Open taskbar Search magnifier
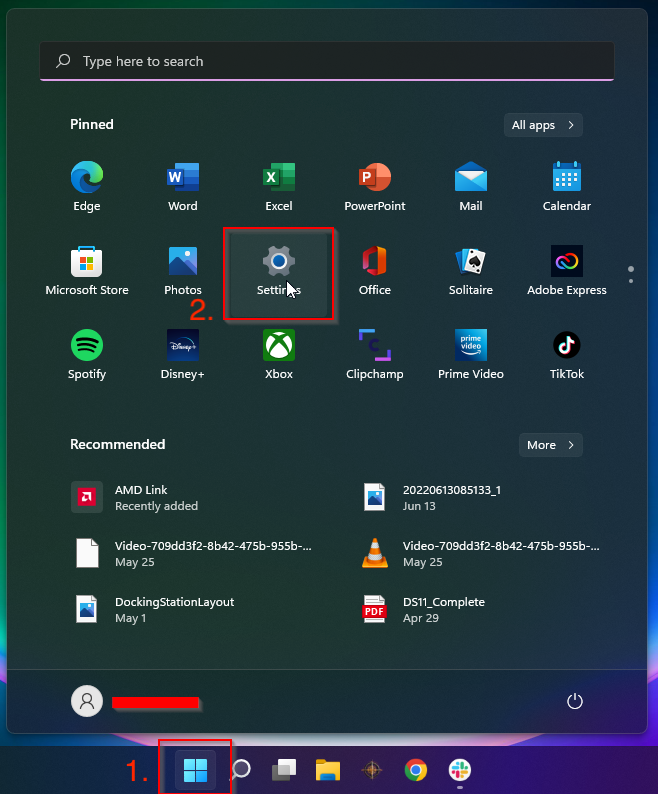The width and height of the screenshot is (658, 794). [x=241, y=770]
